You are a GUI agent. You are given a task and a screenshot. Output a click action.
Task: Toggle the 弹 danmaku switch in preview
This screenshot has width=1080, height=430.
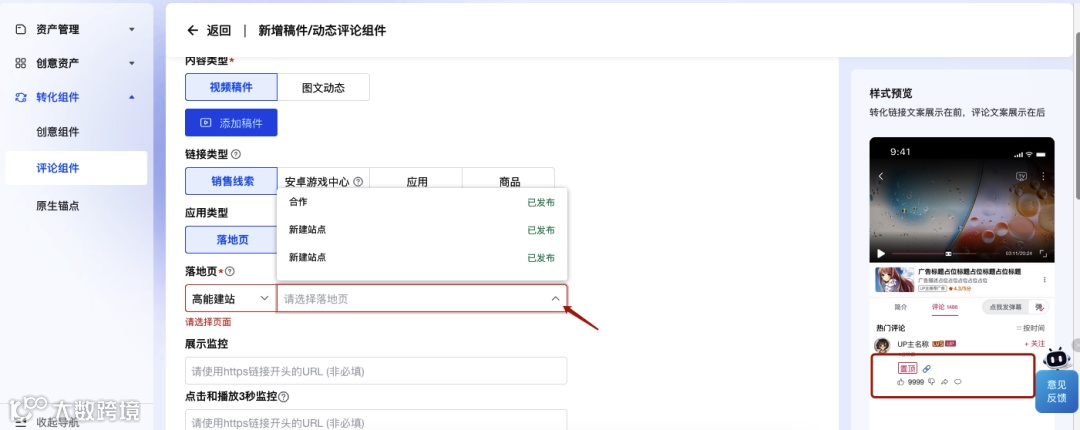(1038, 307)
